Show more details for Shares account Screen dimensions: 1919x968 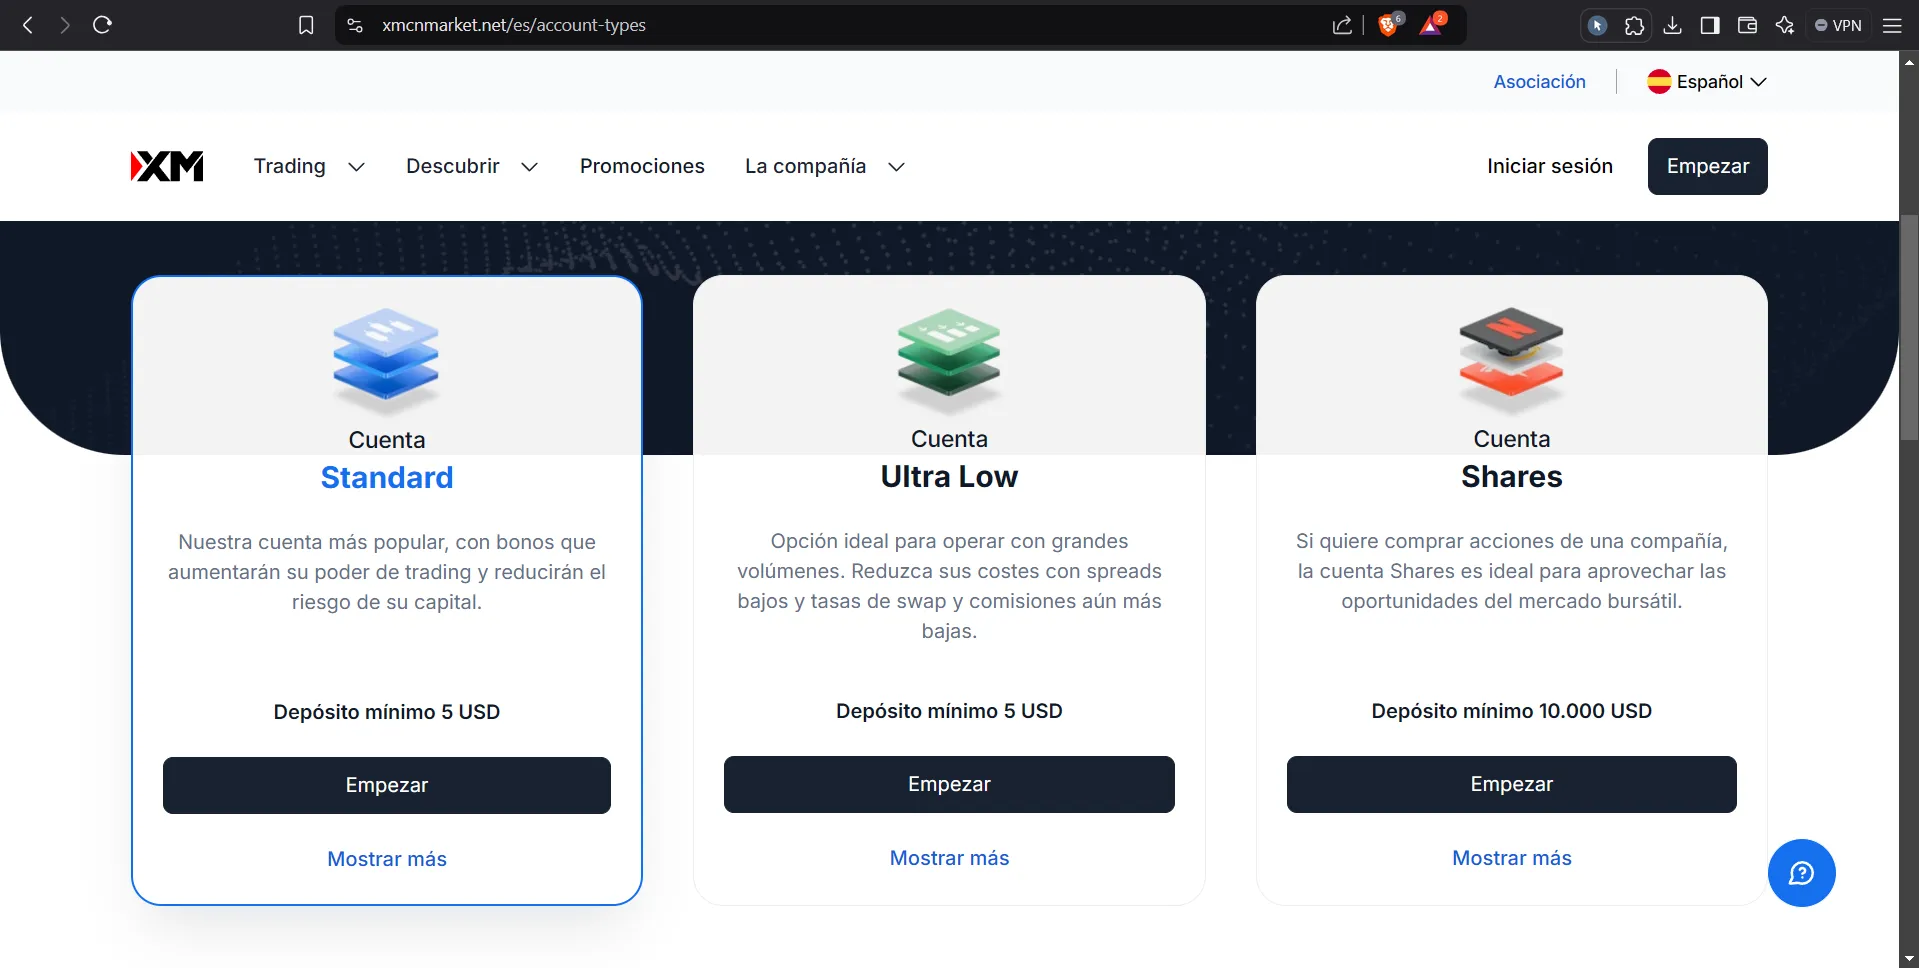click(1511, 858)
